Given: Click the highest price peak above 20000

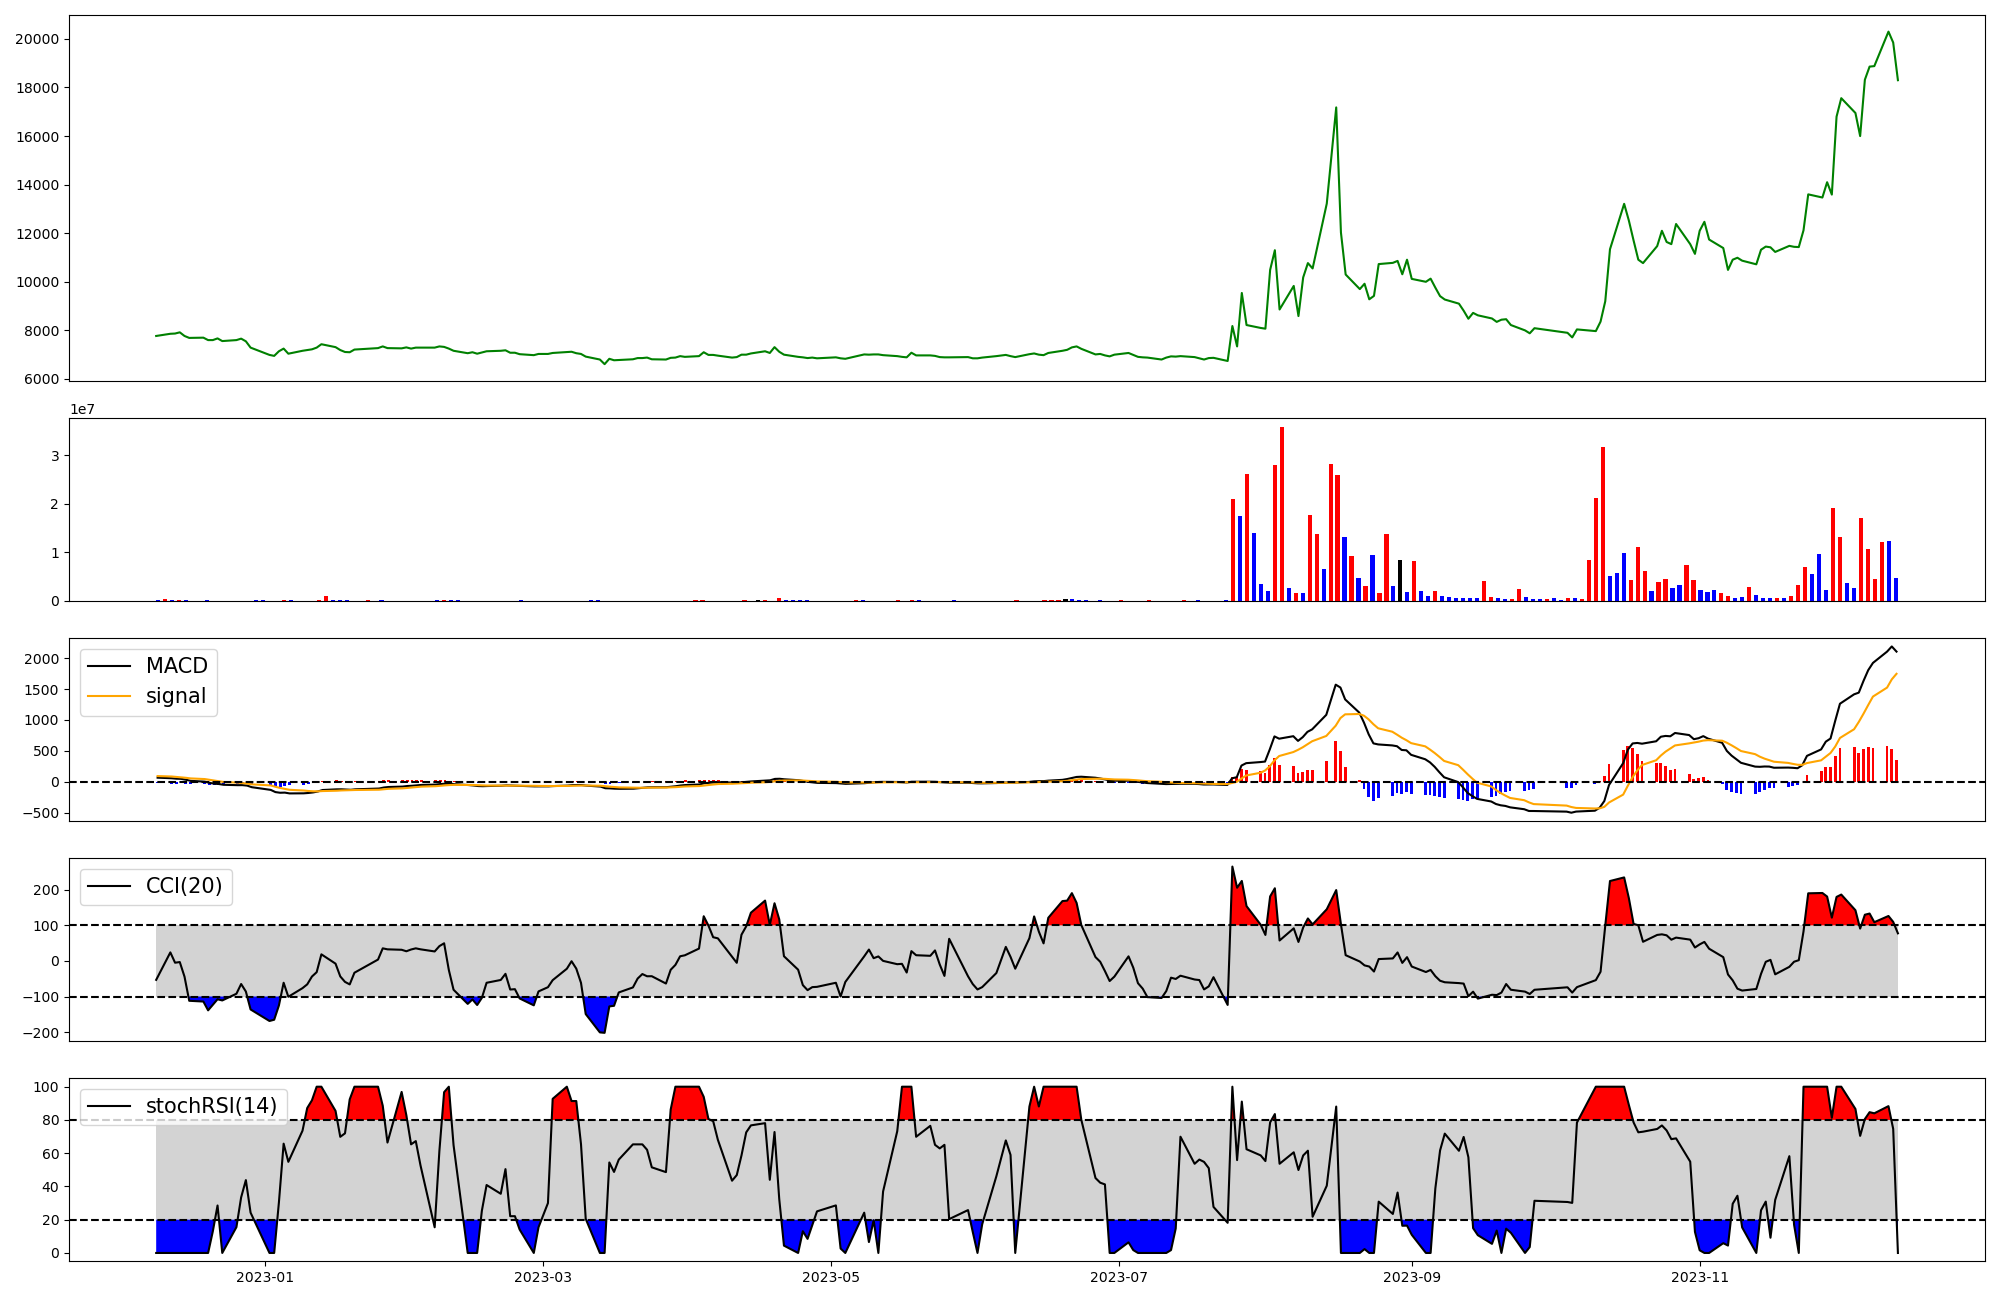Looking at the screenshot, I should 1888,32.
